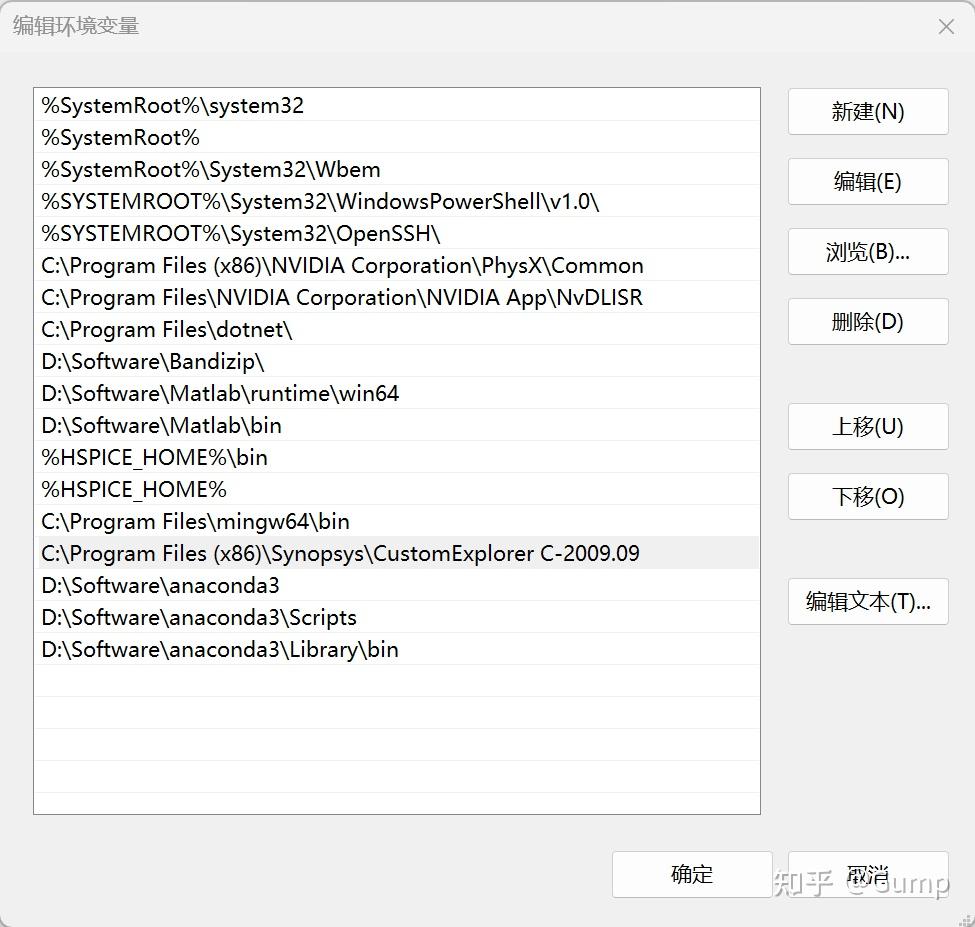Move entry down with 下移(O)
Viewport: 975px width, 927px height.
tap(868, 497)
